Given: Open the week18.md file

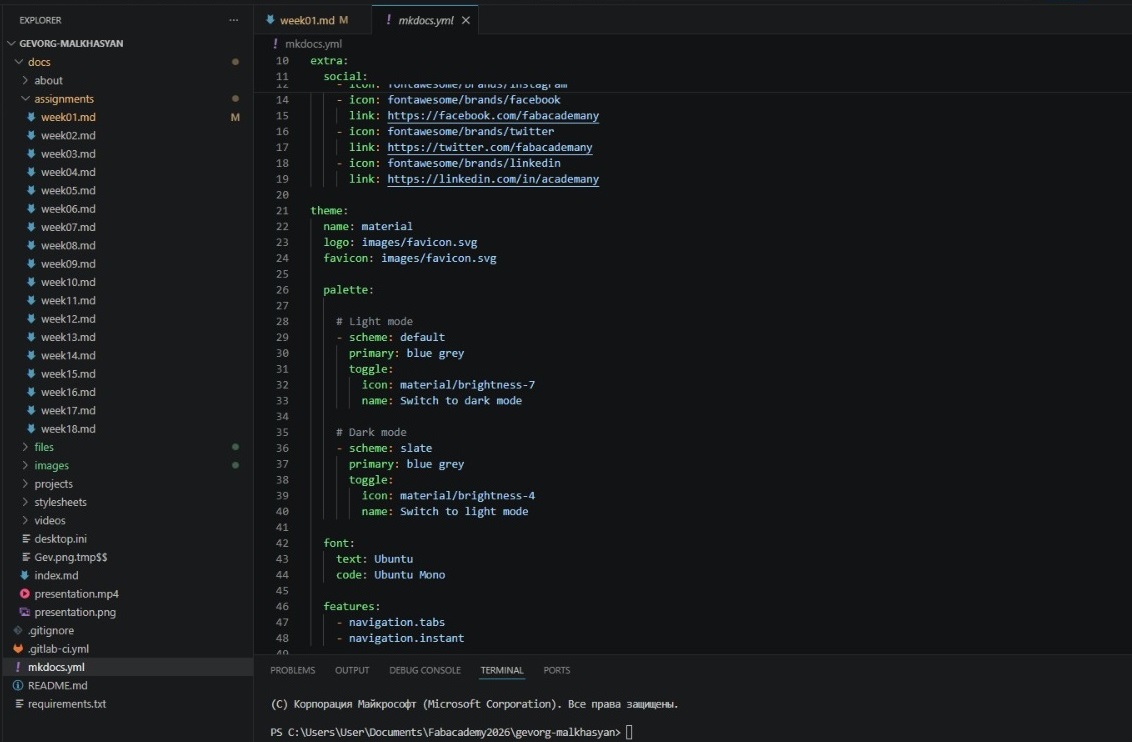Looking at the screenshot, I should pyautogui.click(x=68, y=429).
